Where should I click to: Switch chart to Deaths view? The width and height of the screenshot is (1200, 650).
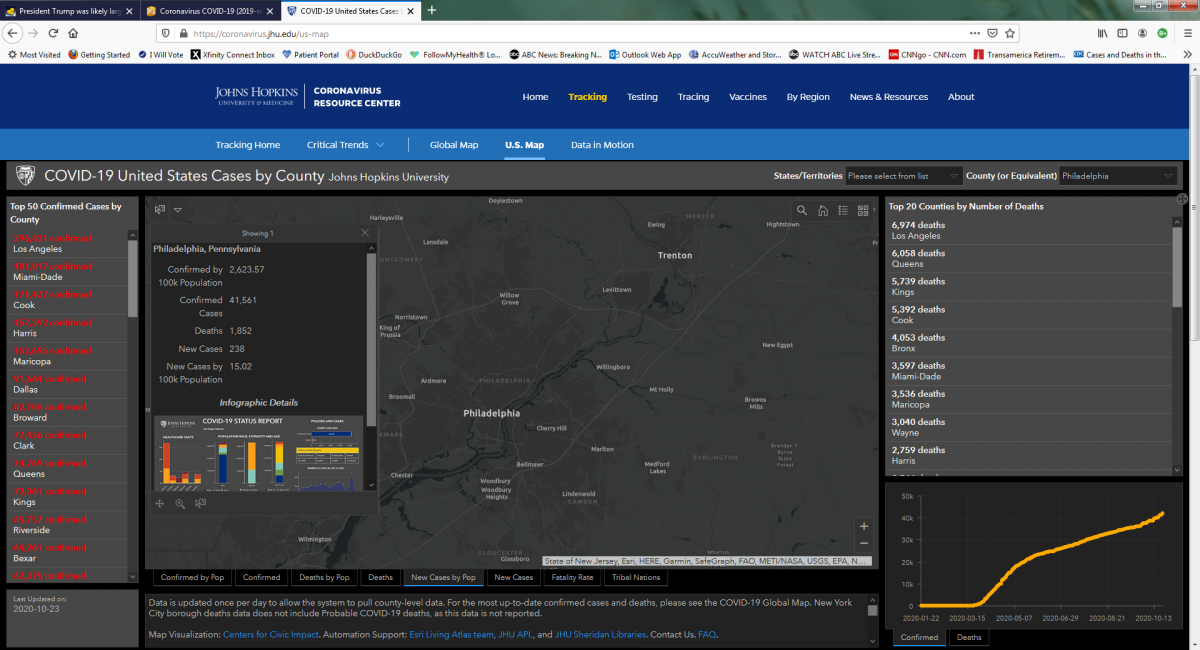[969, 637]
